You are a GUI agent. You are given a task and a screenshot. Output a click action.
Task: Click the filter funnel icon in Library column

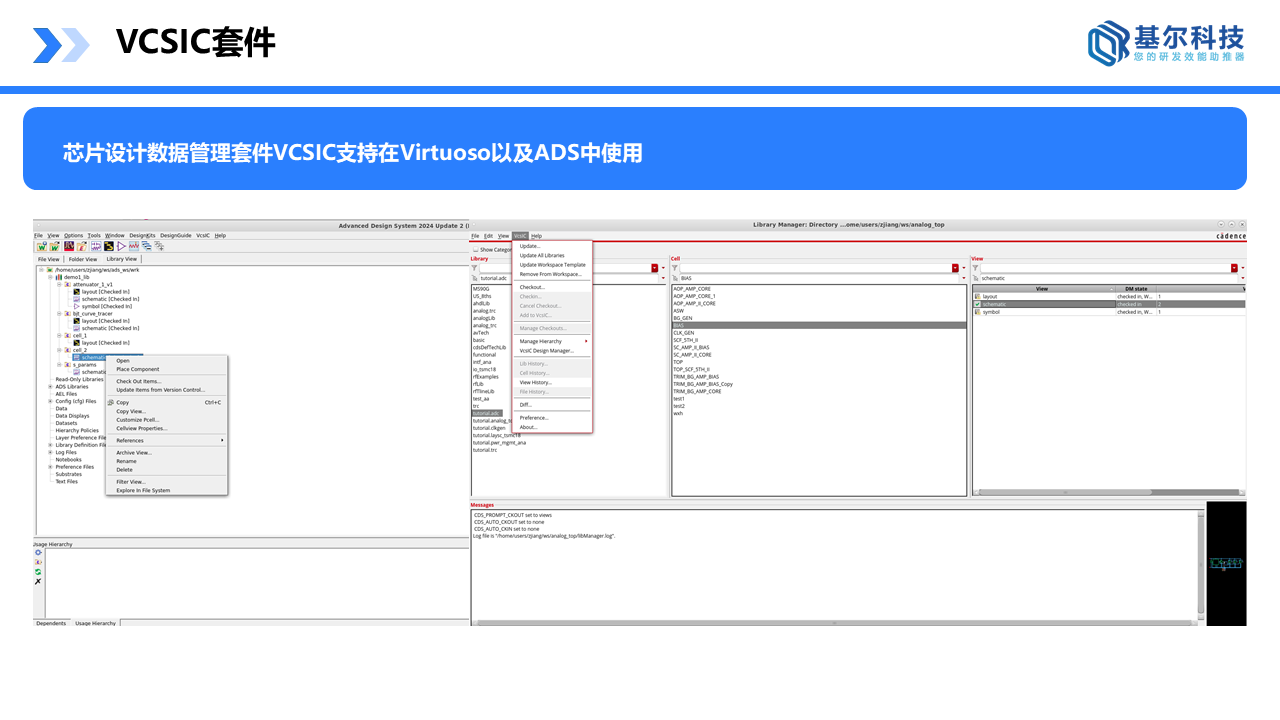pos(475,268)
